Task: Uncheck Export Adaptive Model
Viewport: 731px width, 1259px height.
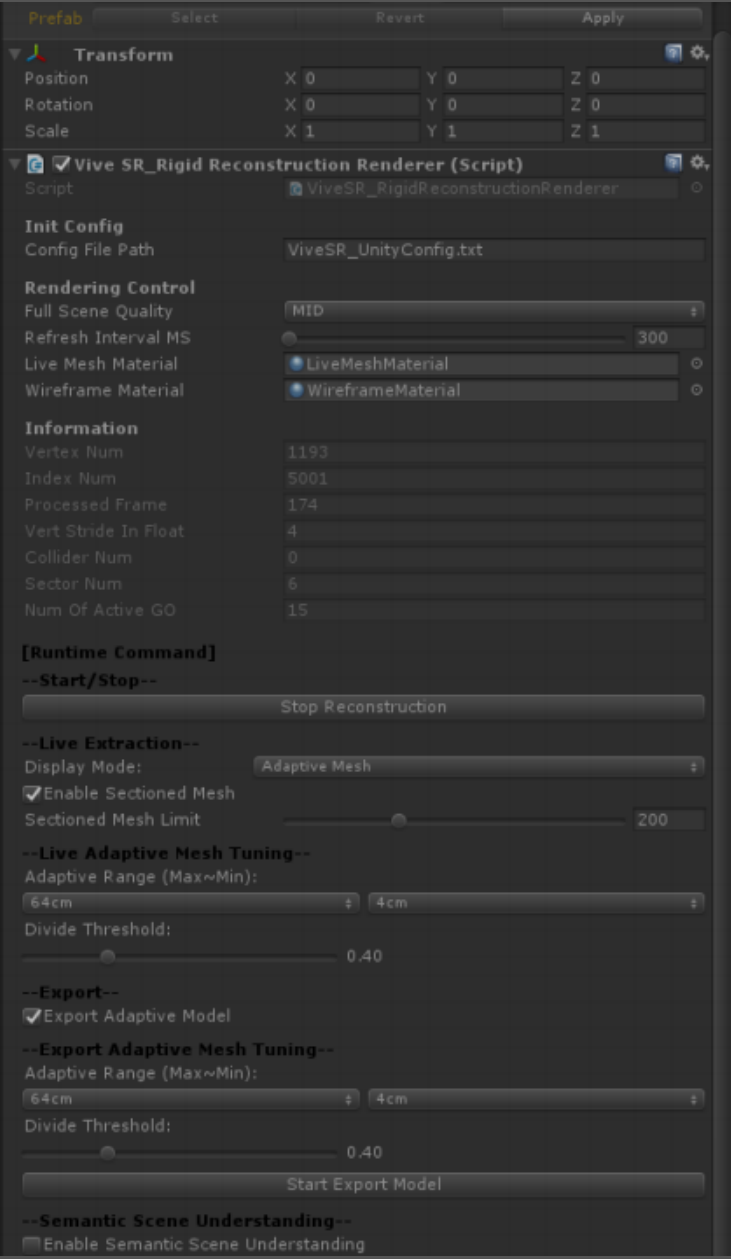Action: [x=32, y=1016]
